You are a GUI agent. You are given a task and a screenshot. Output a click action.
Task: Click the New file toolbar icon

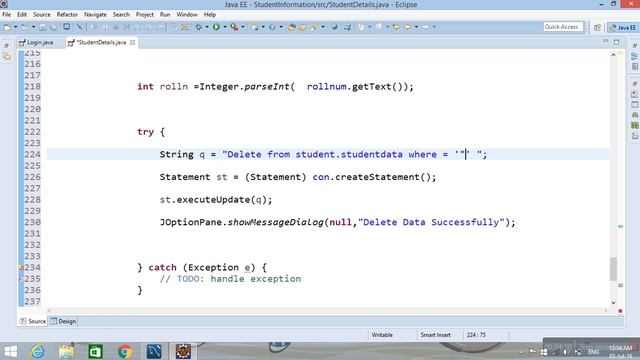click(7, 27)
